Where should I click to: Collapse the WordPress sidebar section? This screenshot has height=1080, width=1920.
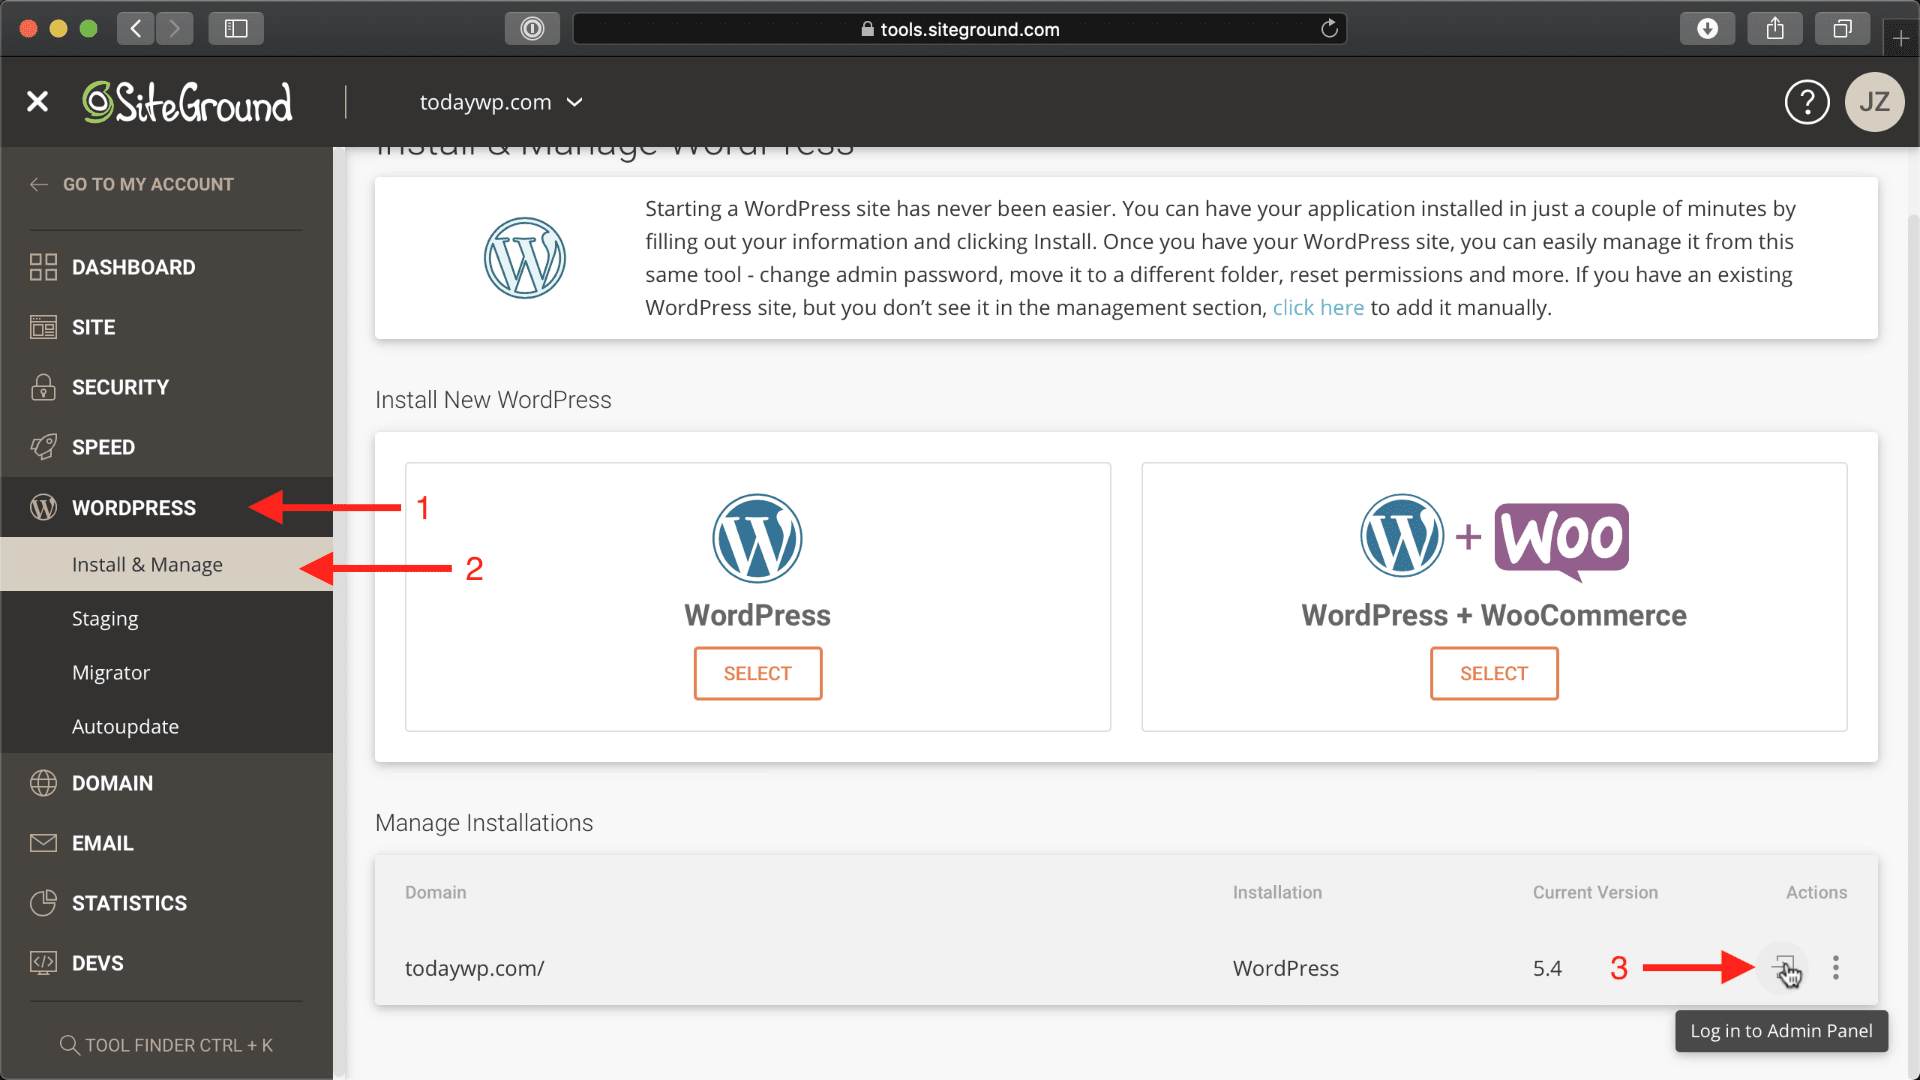166,507
